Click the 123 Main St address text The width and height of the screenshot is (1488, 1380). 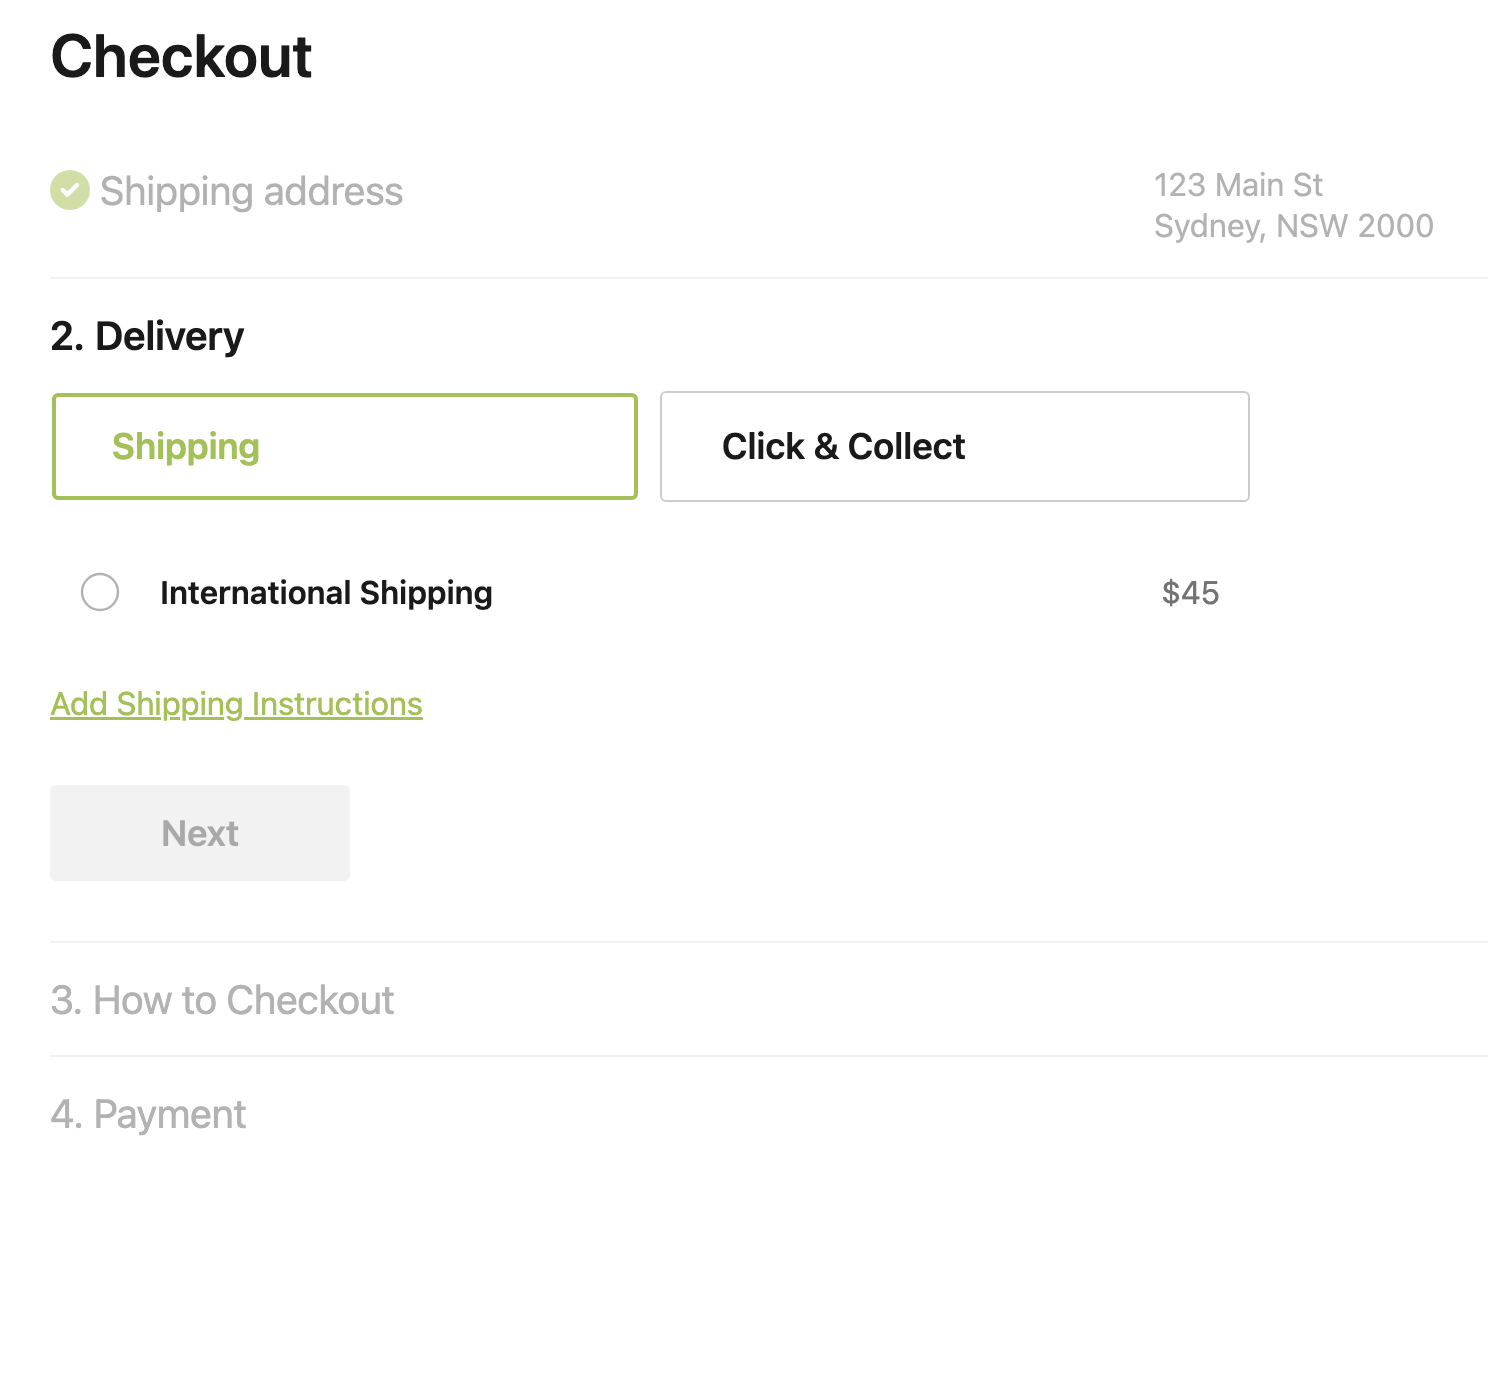tap(1238, 185)
